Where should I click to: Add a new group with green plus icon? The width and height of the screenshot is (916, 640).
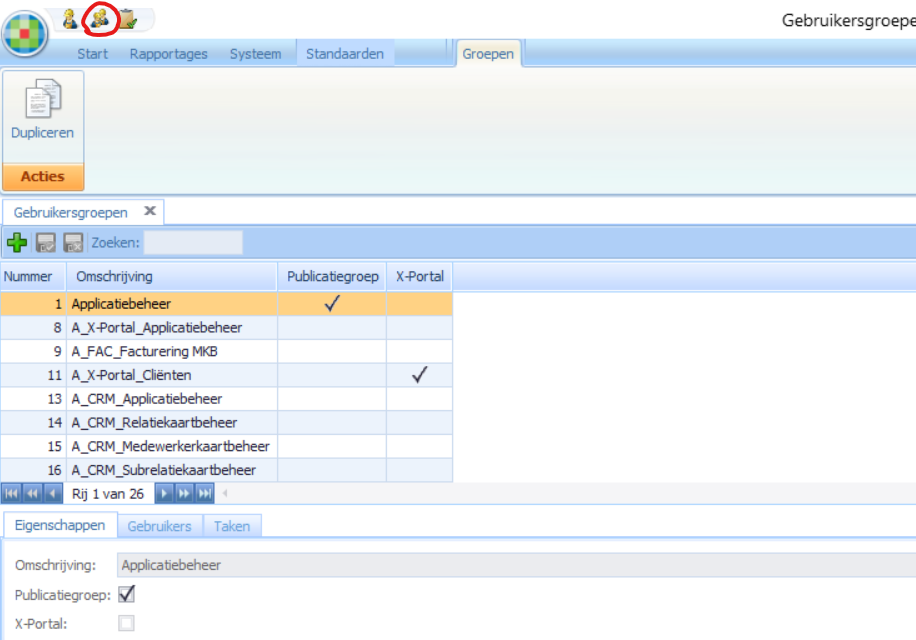tap(17, 242)
